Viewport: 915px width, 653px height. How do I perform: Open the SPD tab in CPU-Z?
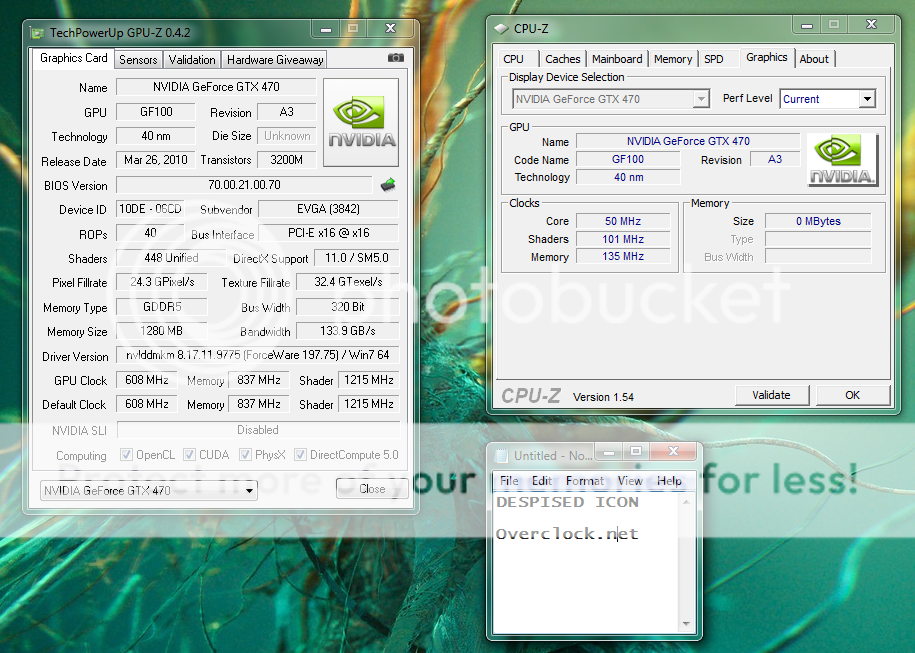pyautogui.click(x=714, y=59)
